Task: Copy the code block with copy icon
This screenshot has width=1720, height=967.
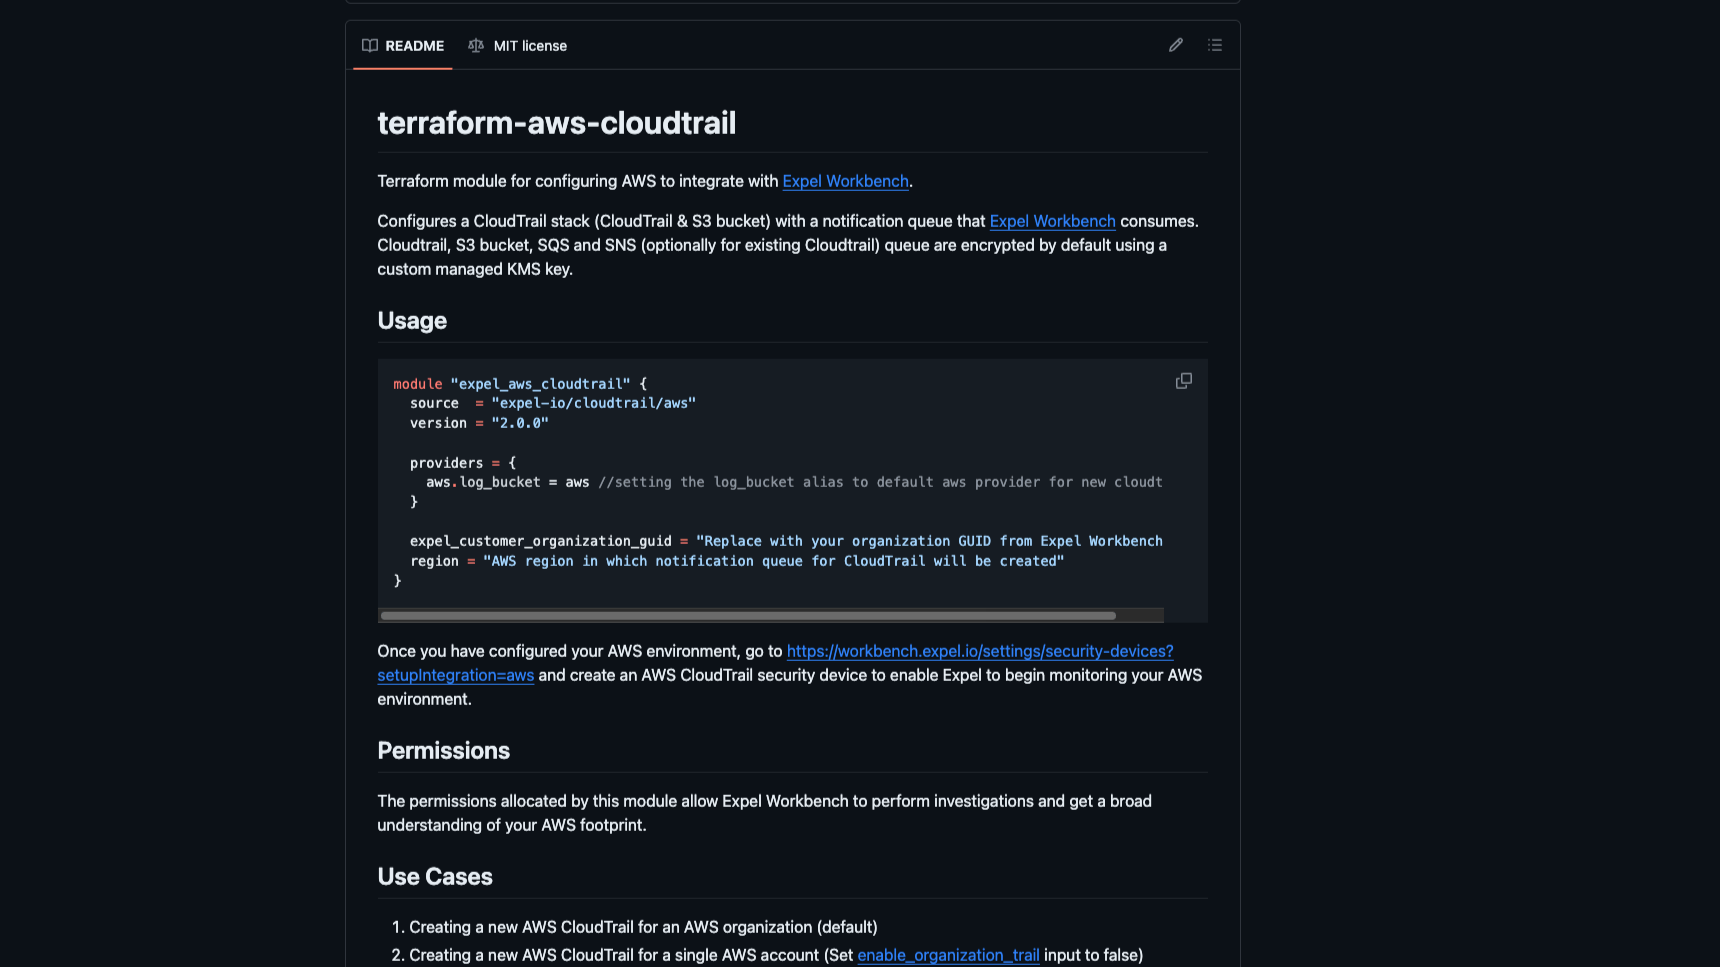Action: [x=1184, y=381]
